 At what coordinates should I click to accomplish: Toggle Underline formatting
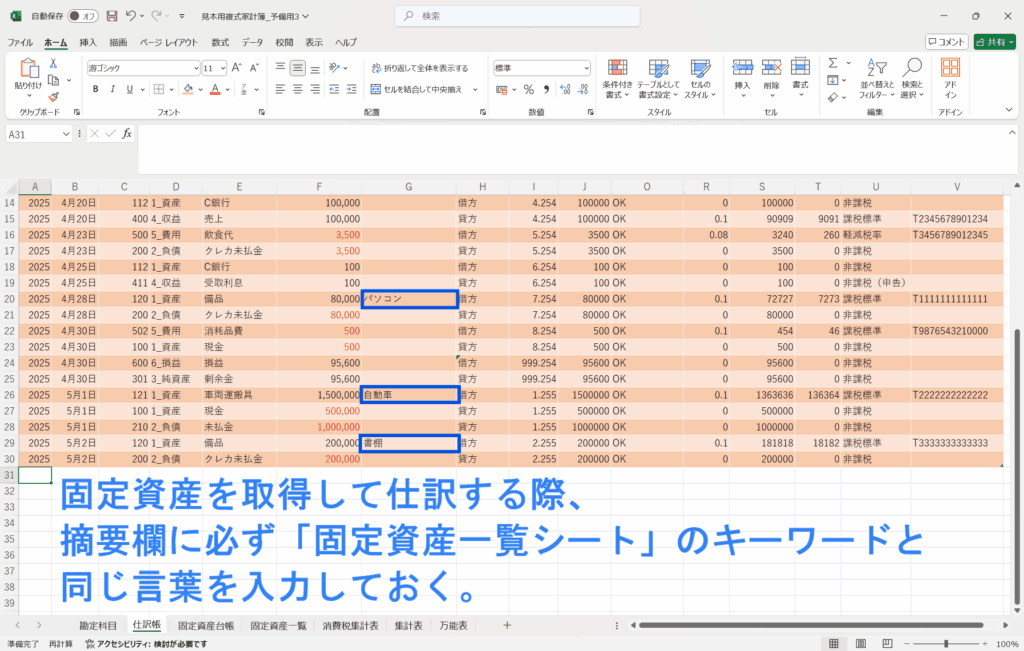[x=129, y=89]
